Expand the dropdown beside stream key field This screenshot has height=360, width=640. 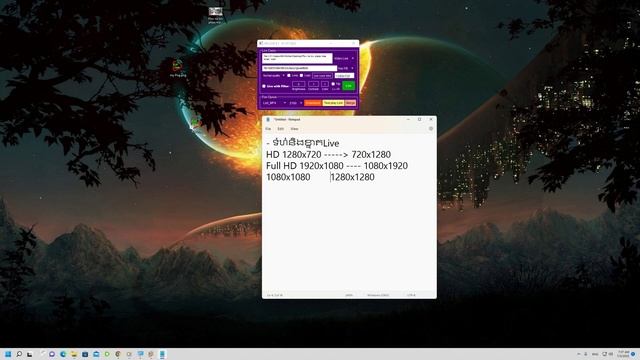coord(346,68)
